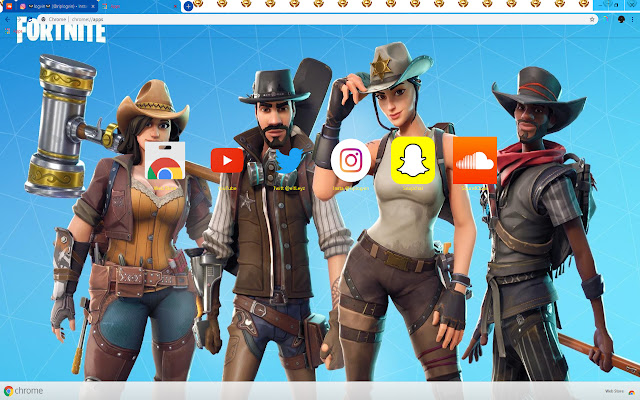Launch the YouTube app
This screenshot has height=400, width=640.
227,160
